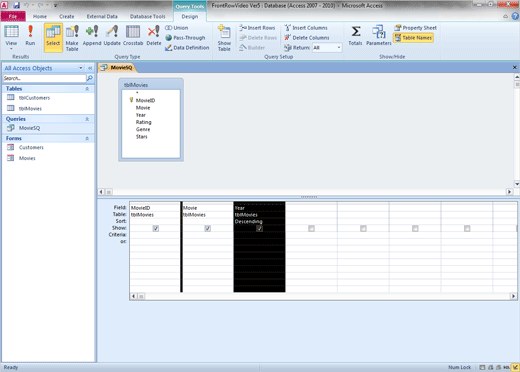The image size is (520, 372).
Task: Open the Show Table dialog
Action: 224,38
